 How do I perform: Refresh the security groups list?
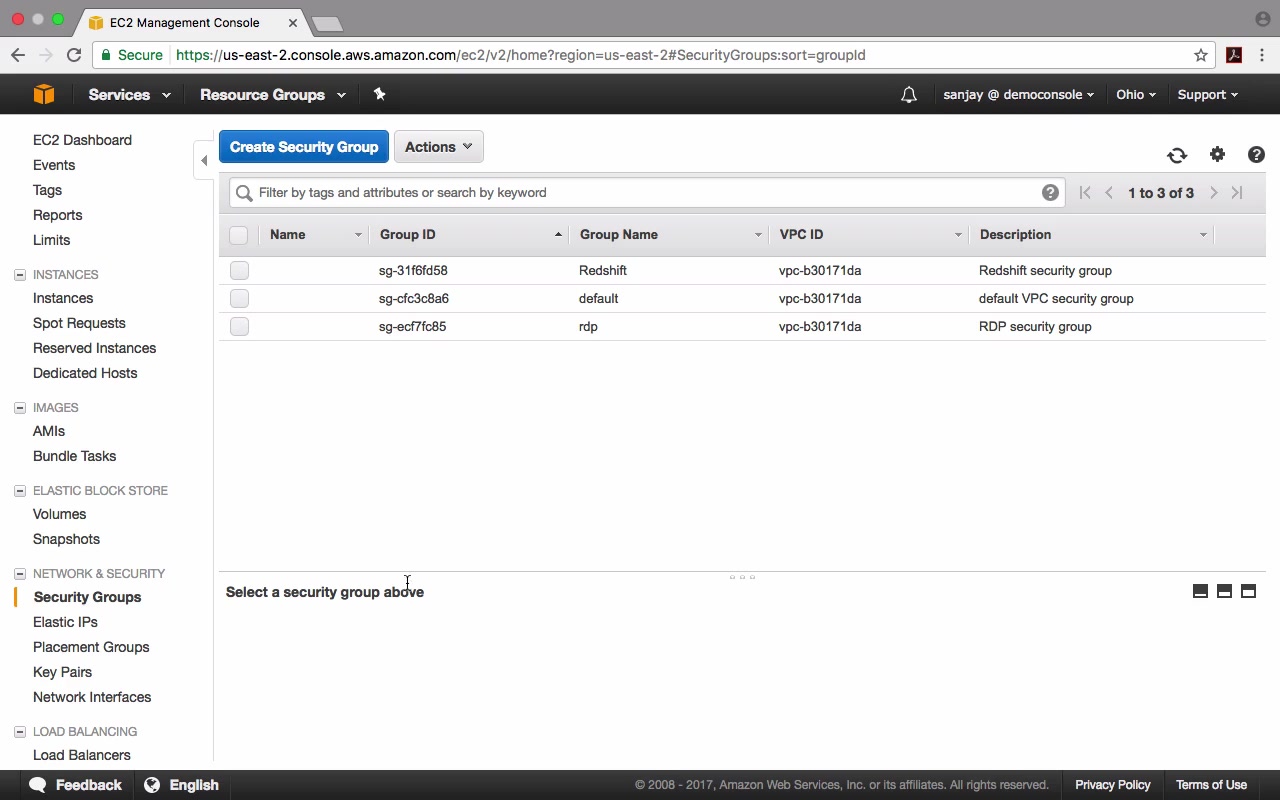click(x=1177, y=155)
